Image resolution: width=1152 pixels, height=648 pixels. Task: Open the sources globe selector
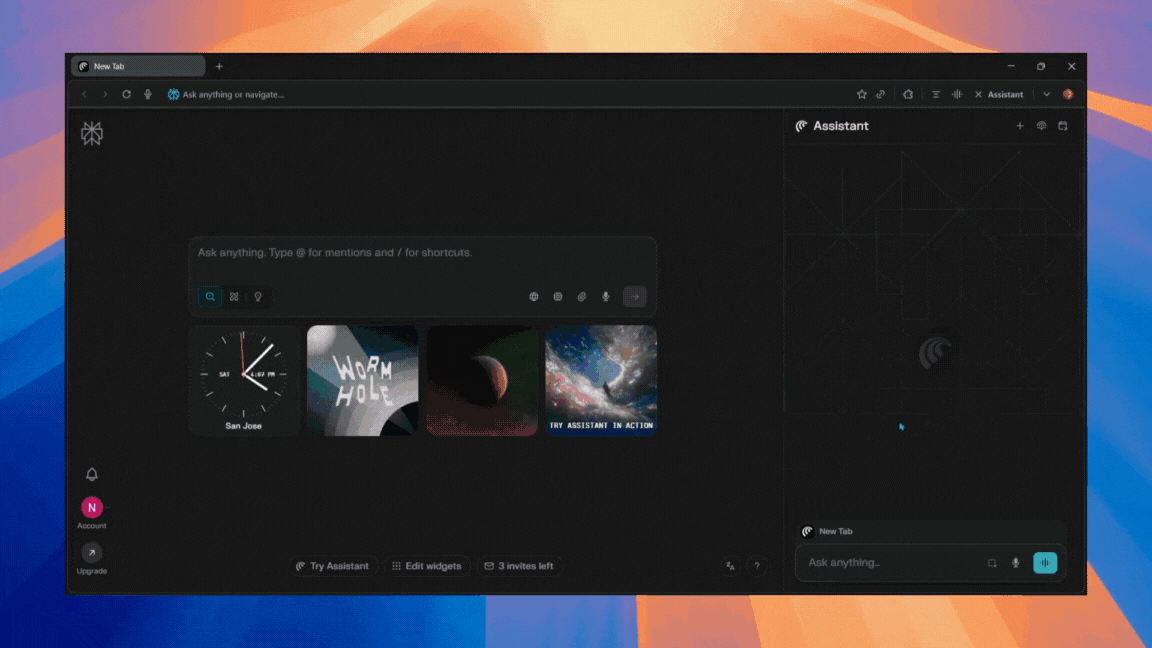[x=534, y=297]
